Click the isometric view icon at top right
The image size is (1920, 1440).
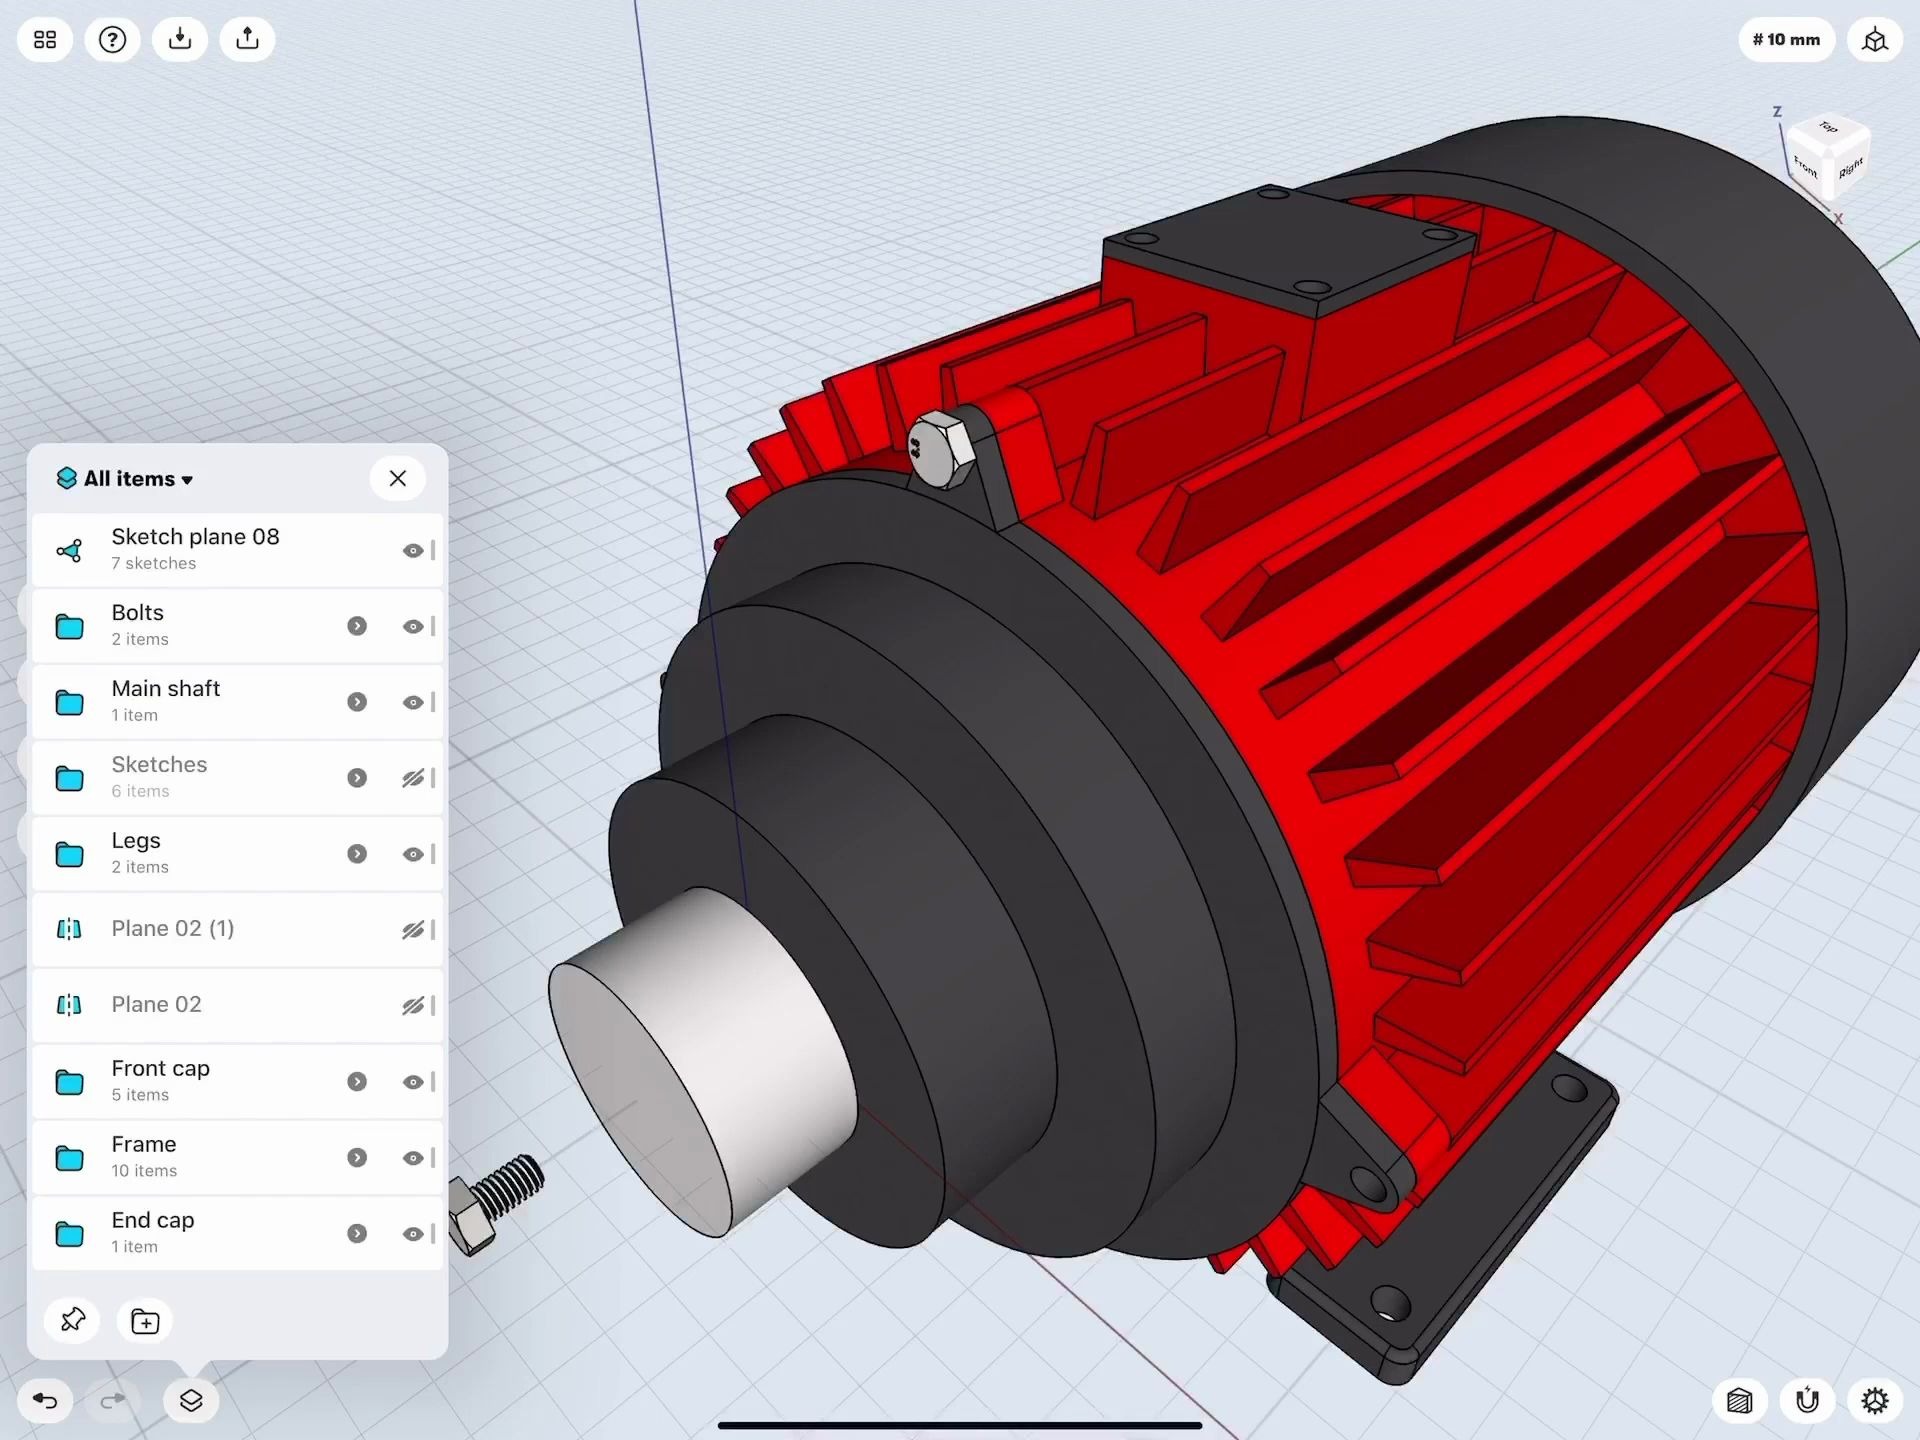[1876, 39]
